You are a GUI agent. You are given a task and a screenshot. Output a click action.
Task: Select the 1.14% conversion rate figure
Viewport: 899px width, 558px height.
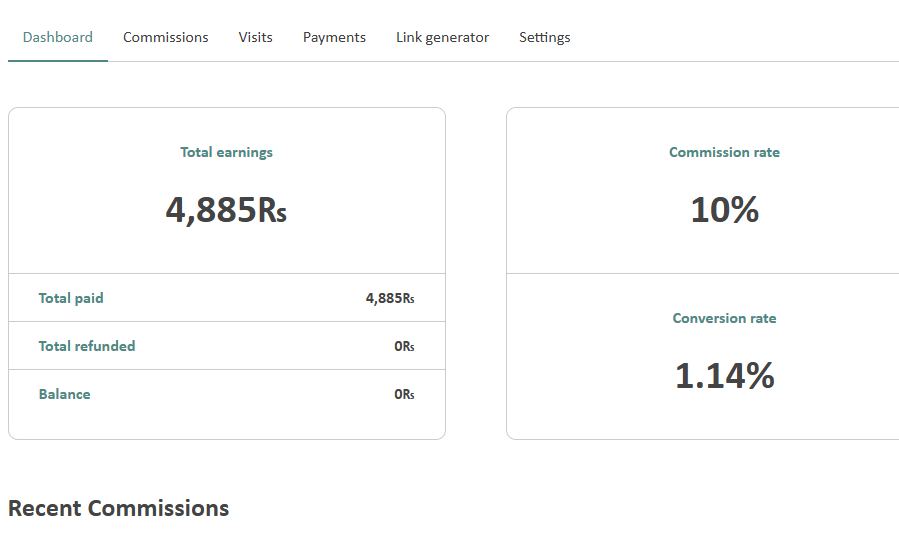coord(724,376)
